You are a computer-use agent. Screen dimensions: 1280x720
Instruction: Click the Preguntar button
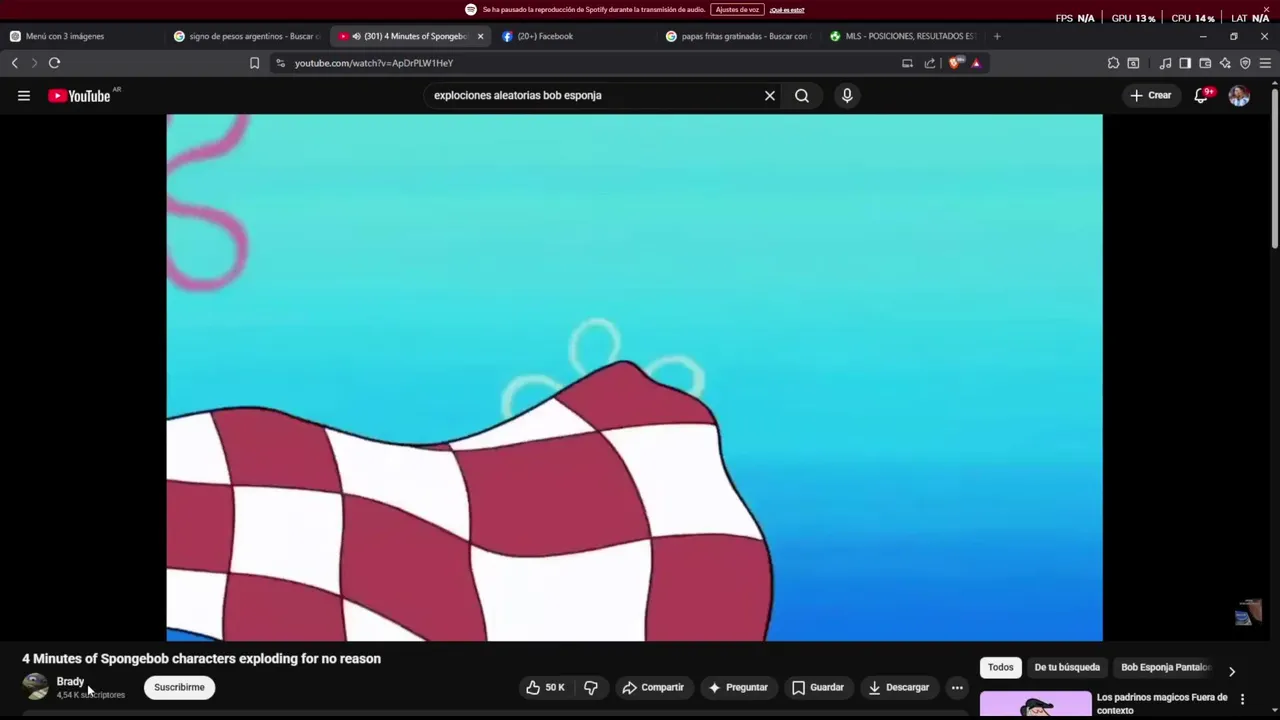coord(738,687)
